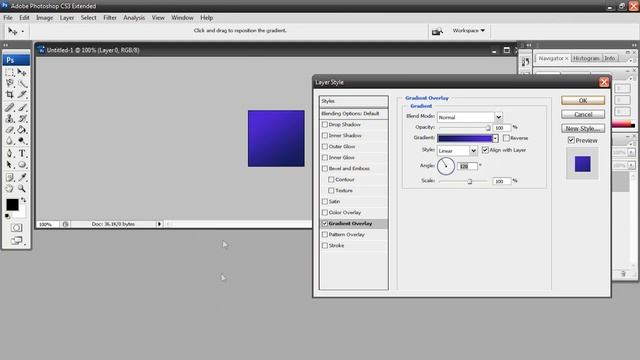
Task: Select the History Brush tool
Action: [22, 119]
